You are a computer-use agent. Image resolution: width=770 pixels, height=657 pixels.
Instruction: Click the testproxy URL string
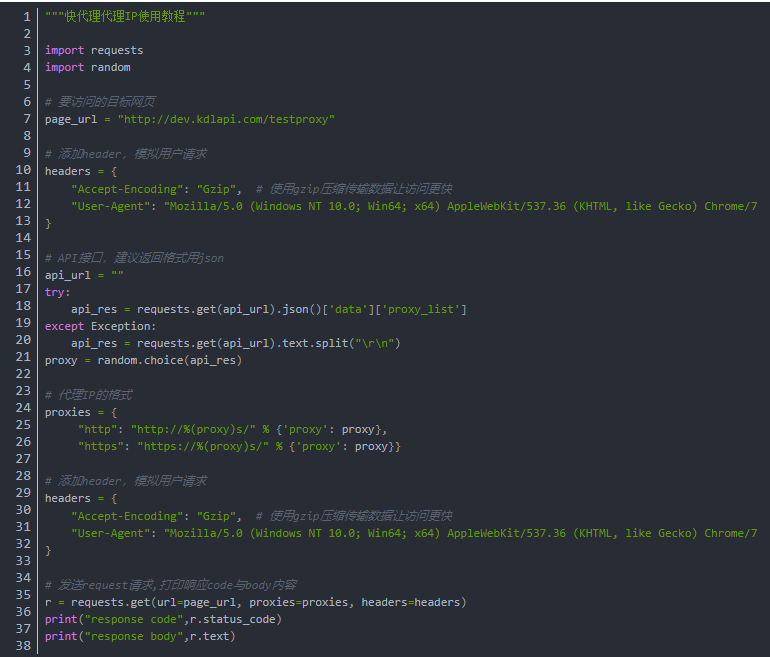click(226, 119)
